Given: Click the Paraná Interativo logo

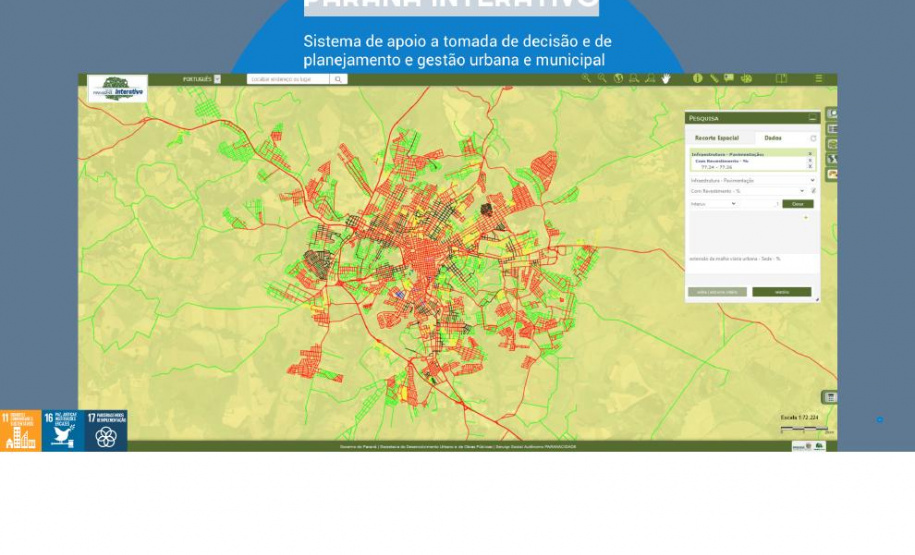Looking at the screenshot, I should point(117,89).
